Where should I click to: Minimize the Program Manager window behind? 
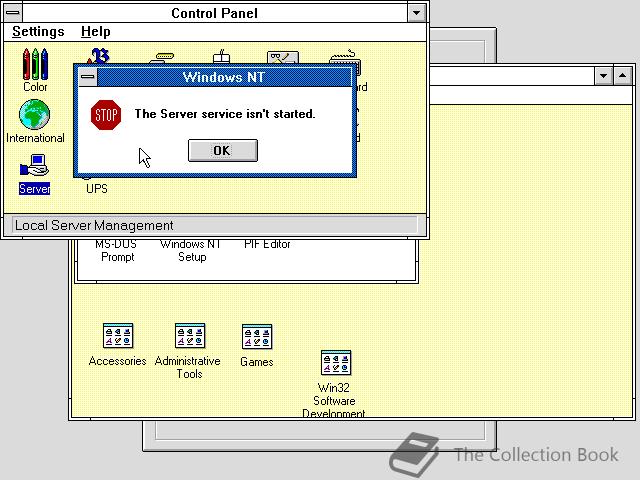click(603, 76)
